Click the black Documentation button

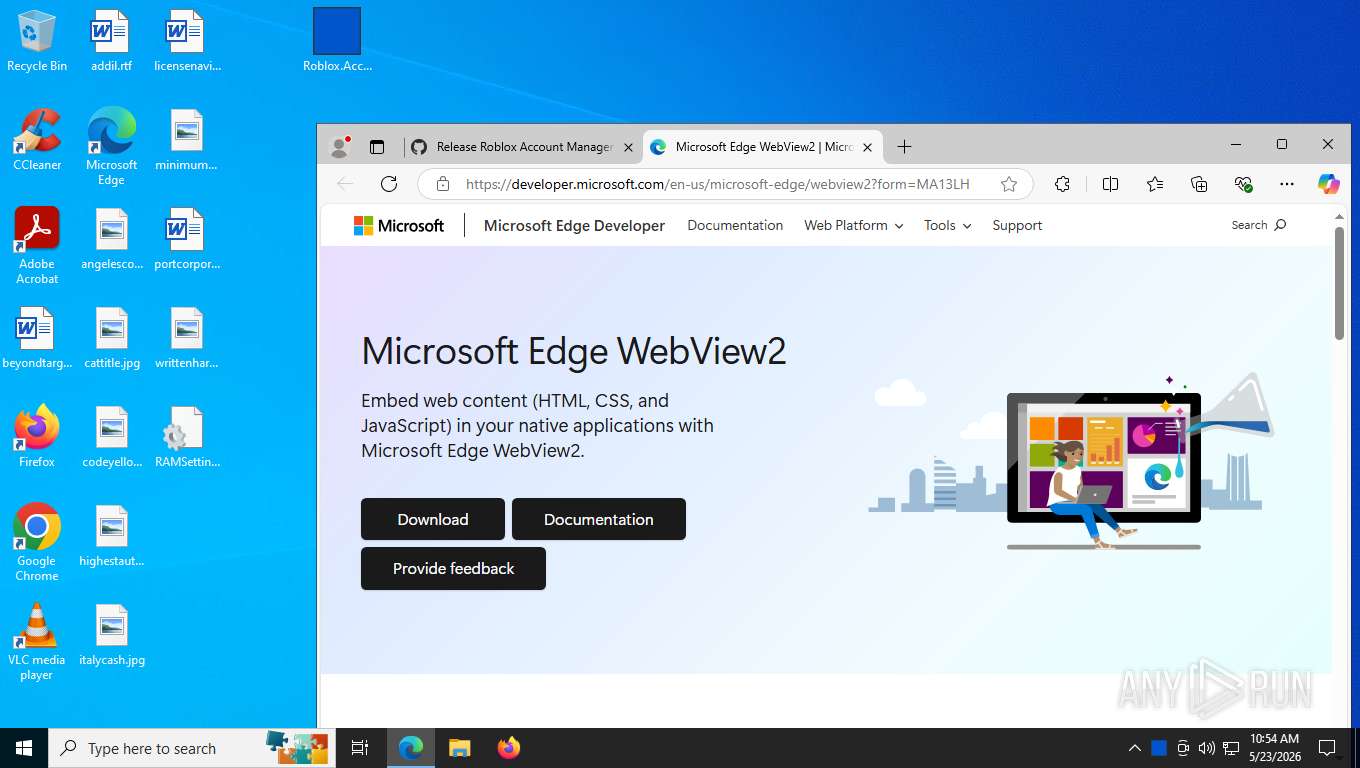(x=599, y=519)
